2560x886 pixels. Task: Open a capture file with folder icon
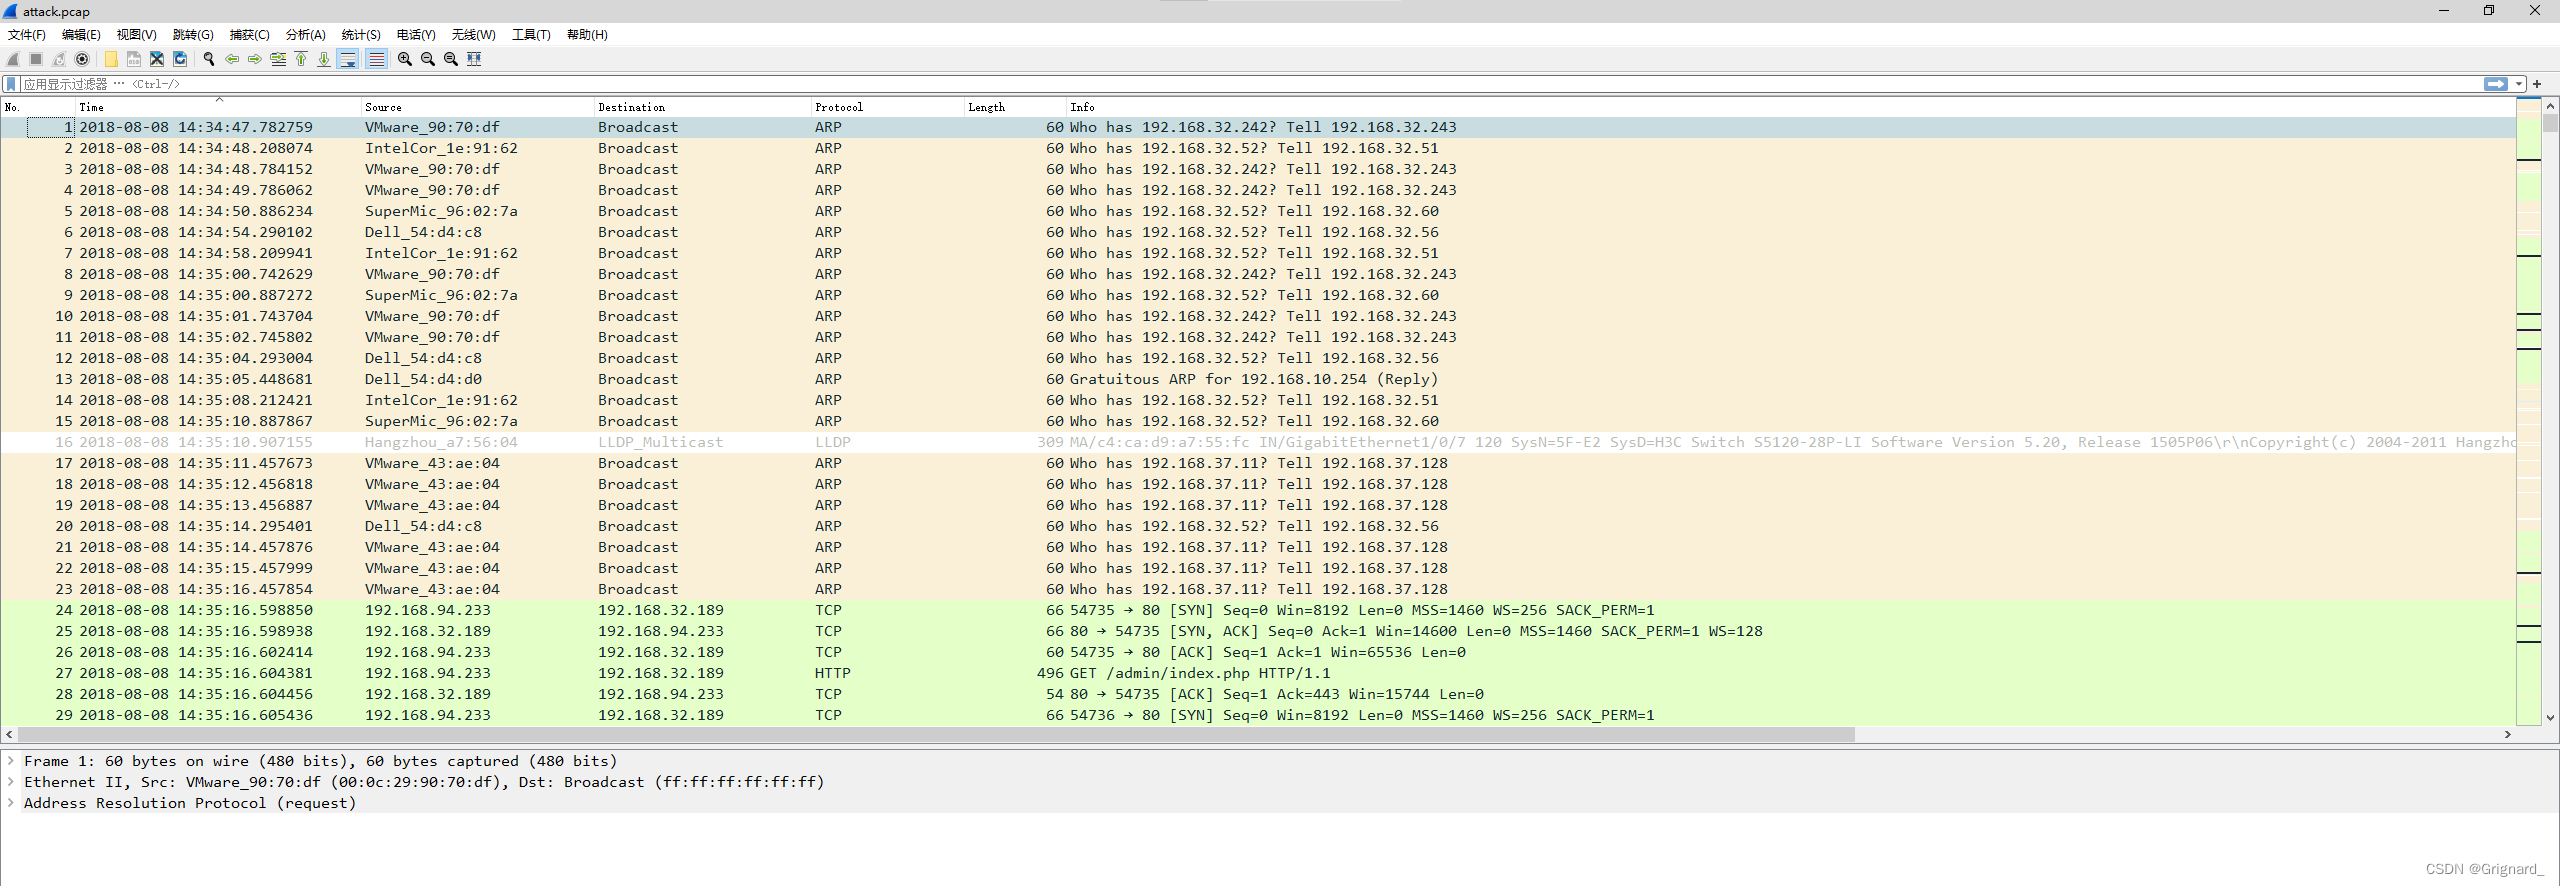tap(111, 59)
